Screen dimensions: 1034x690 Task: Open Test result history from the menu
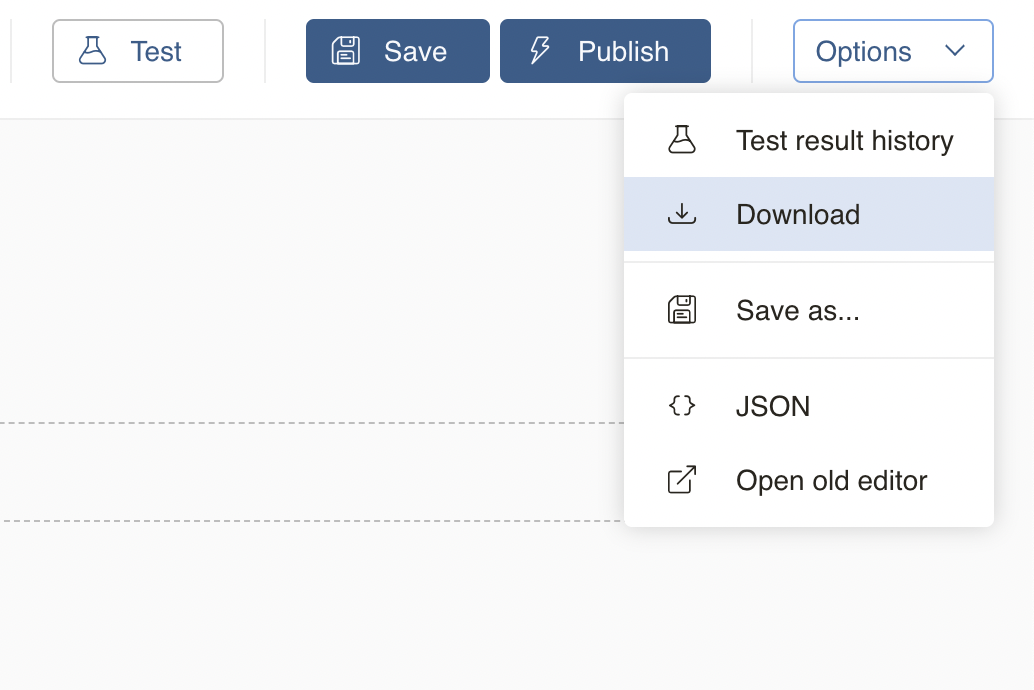click(844, 140)
